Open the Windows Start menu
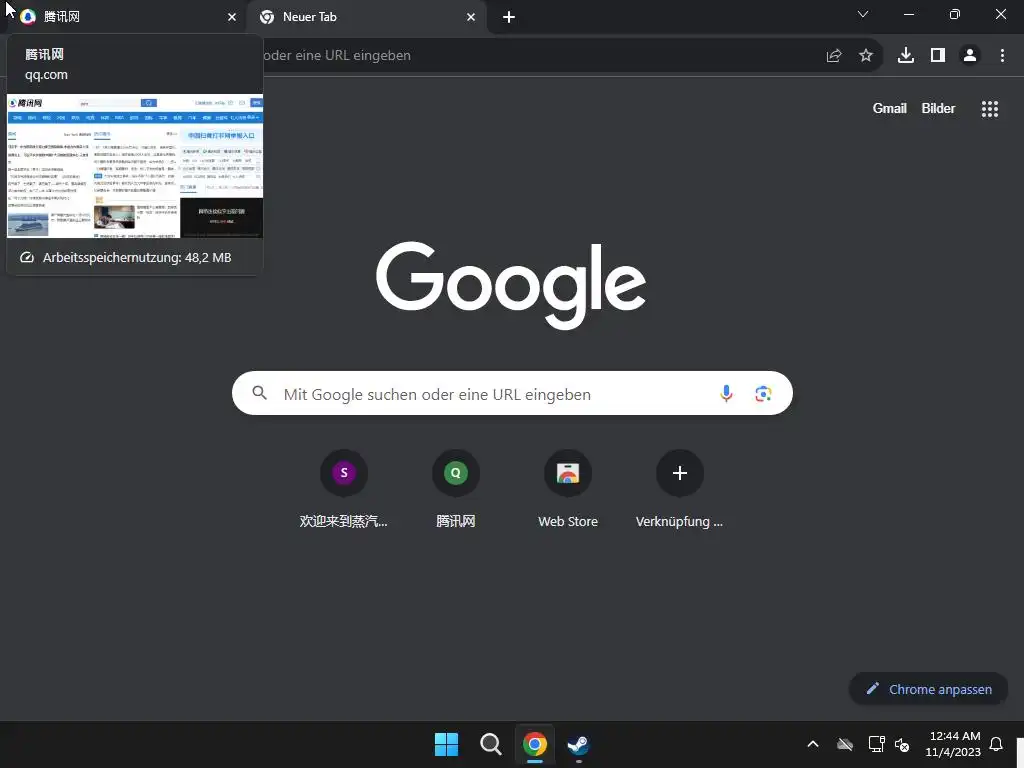Image resolution: width=1024 pixels, height=768 pixels. coord(446,744)
